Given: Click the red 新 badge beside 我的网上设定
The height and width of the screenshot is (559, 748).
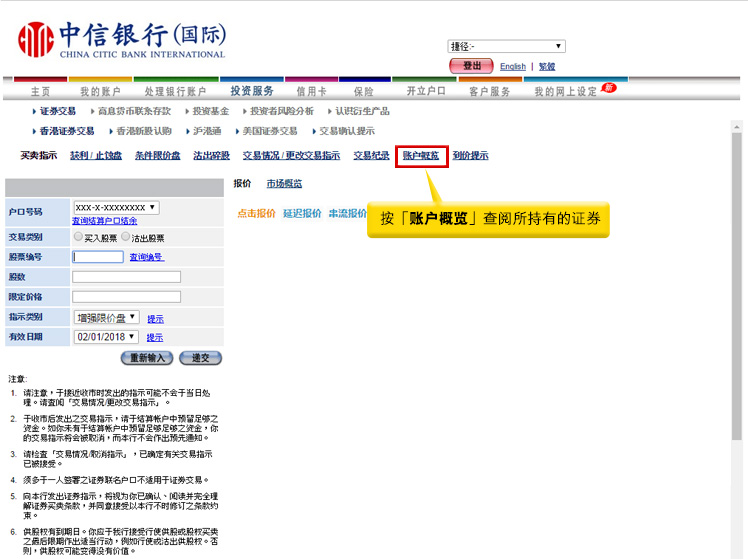Looking at the screenshot, I should point(608,88).
